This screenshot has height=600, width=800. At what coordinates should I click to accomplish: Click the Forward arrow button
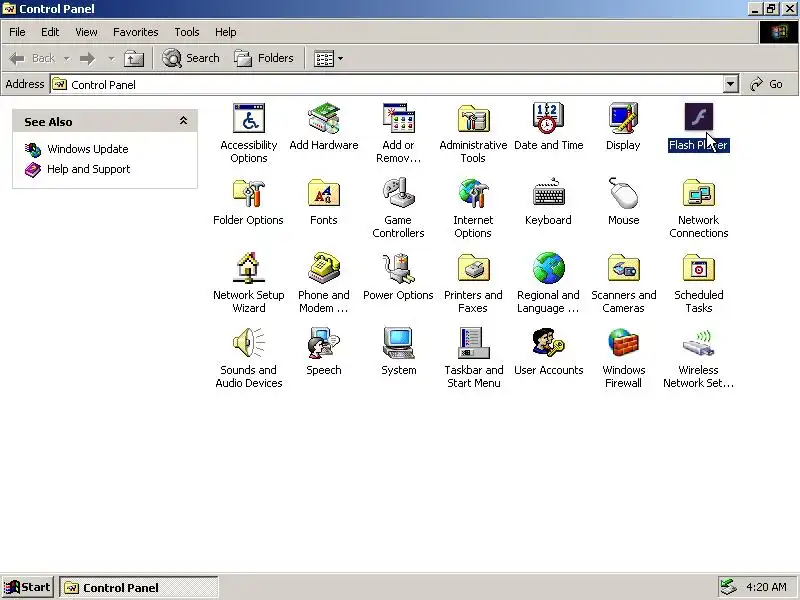[88, 59]
